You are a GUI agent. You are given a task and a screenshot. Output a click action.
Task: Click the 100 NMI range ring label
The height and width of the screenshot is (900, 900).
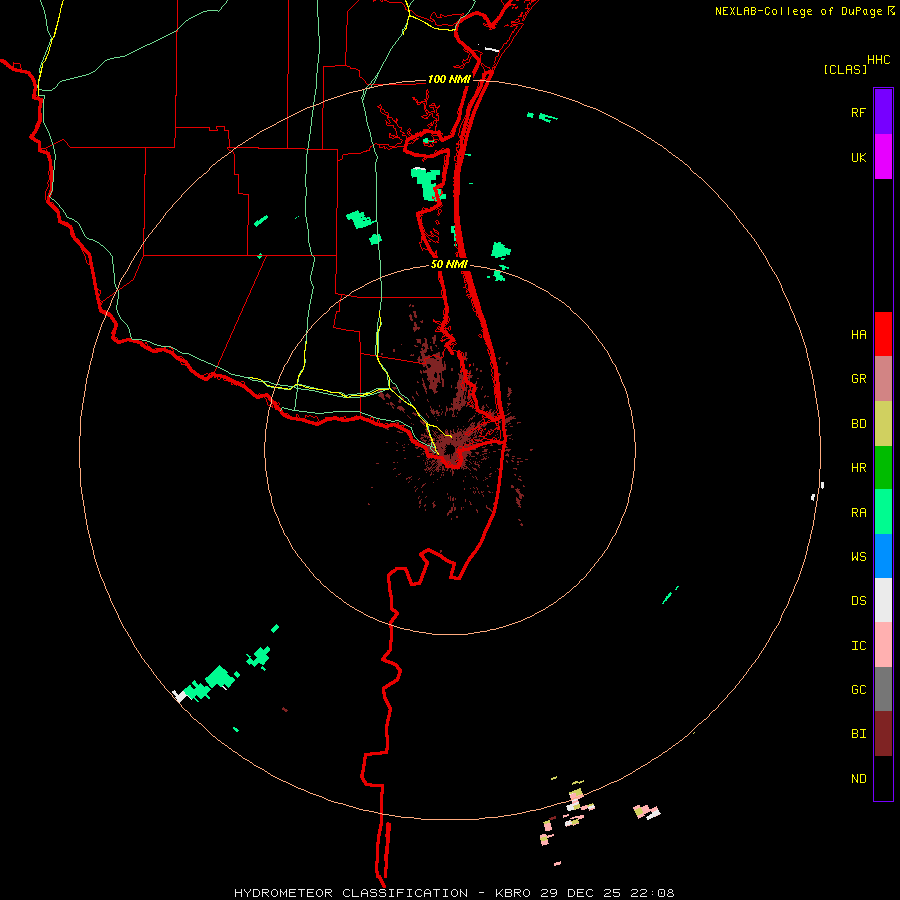449,79
